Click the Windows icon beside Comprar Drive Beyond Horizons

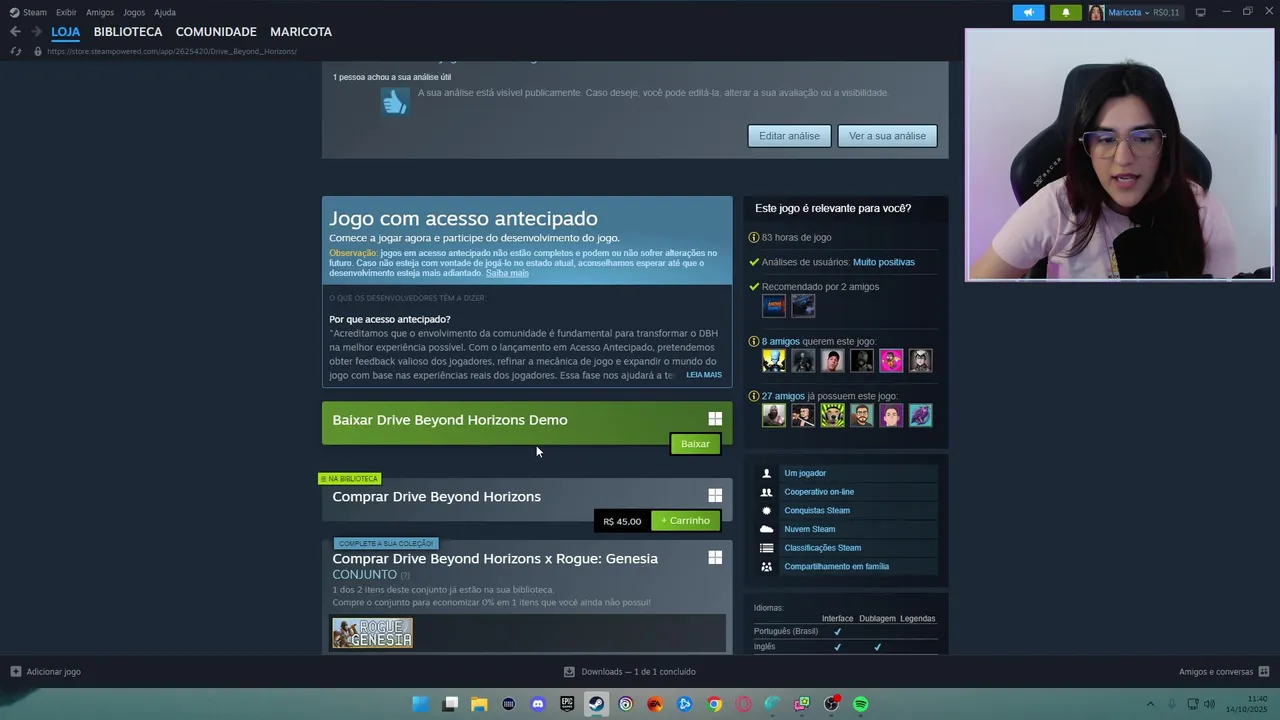click(715, 495)
